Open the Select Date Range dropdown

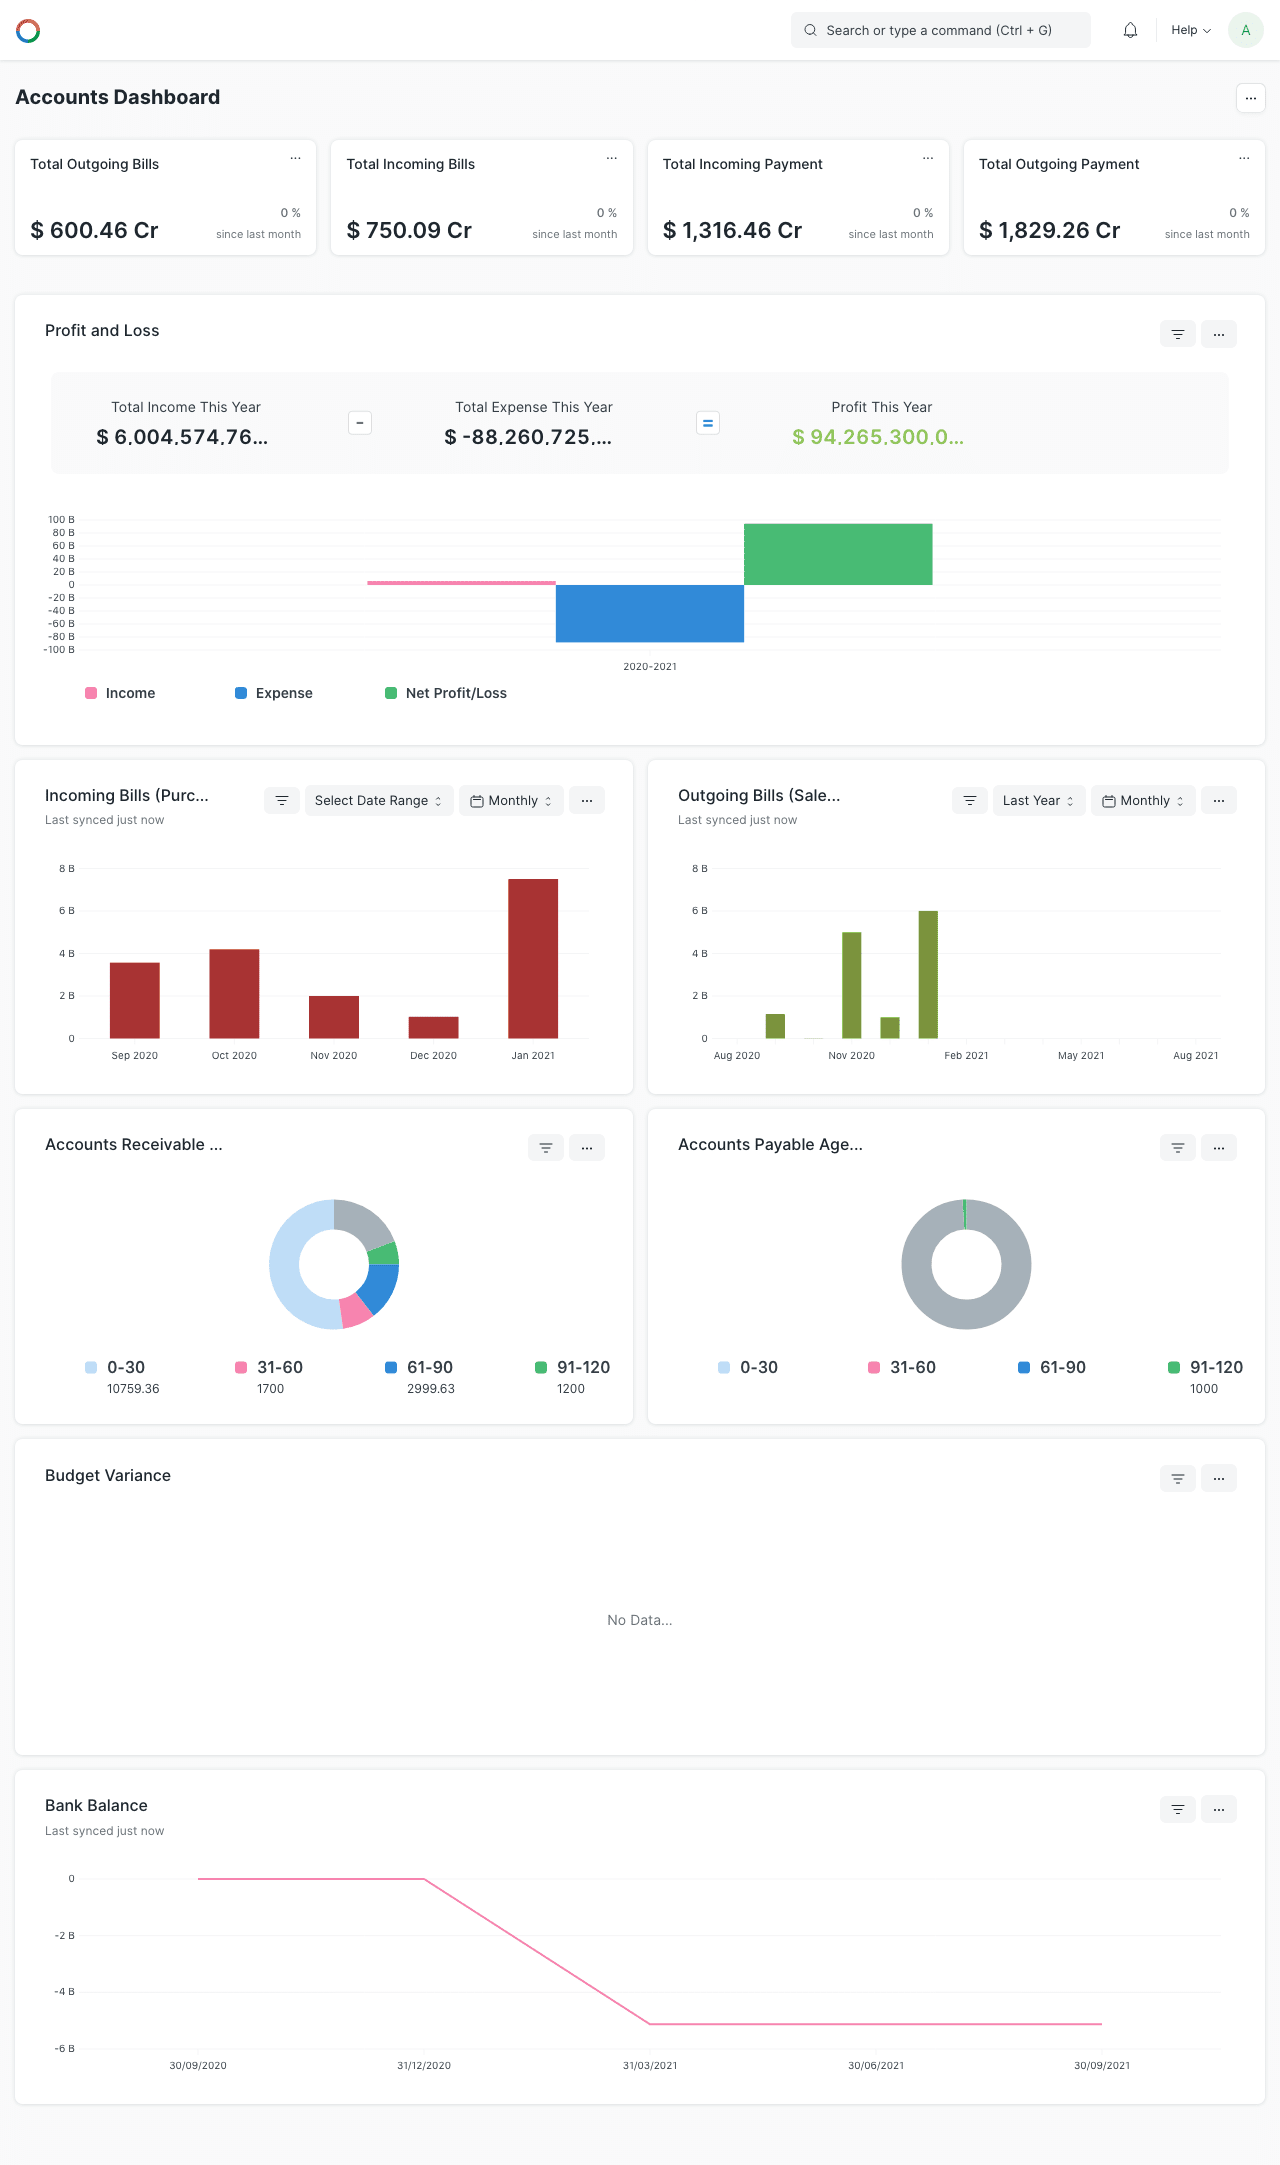pos(378,801)
